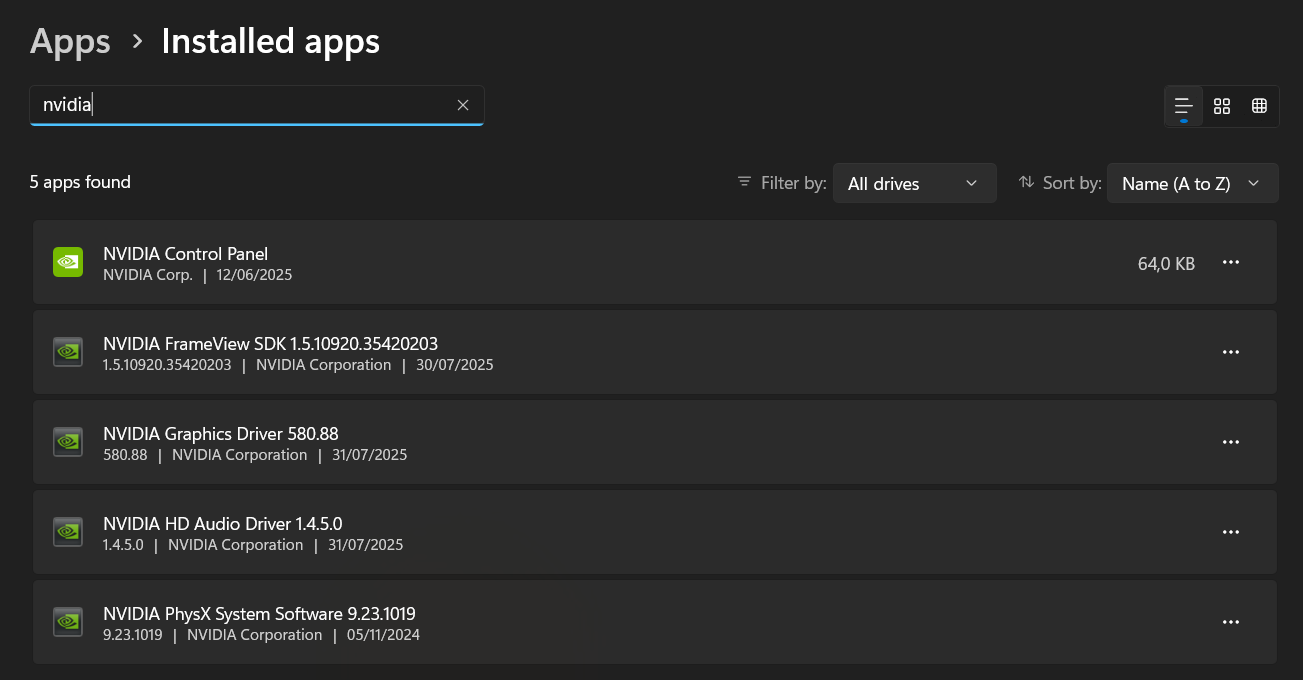This screenshot has width=1303, height=680.
Task: Open more options for NVIDIA FrameView SDK
Action: coord(1231,352)
